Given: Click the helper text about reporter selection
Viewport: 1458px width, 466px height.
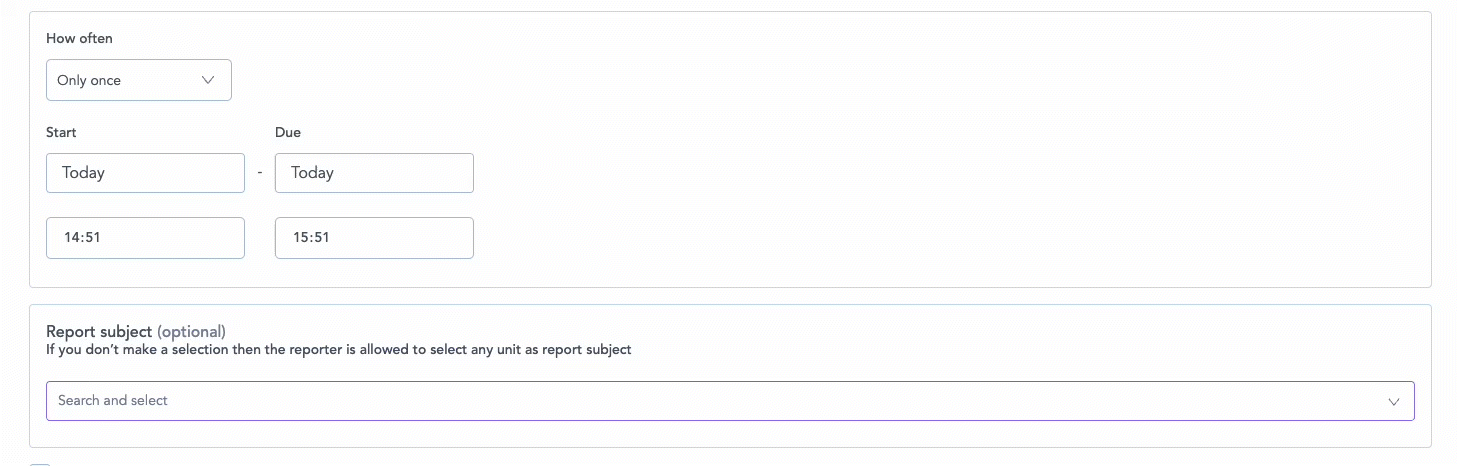Looking at the screenshot, I should pyautogui.click(x=339, y=350).
